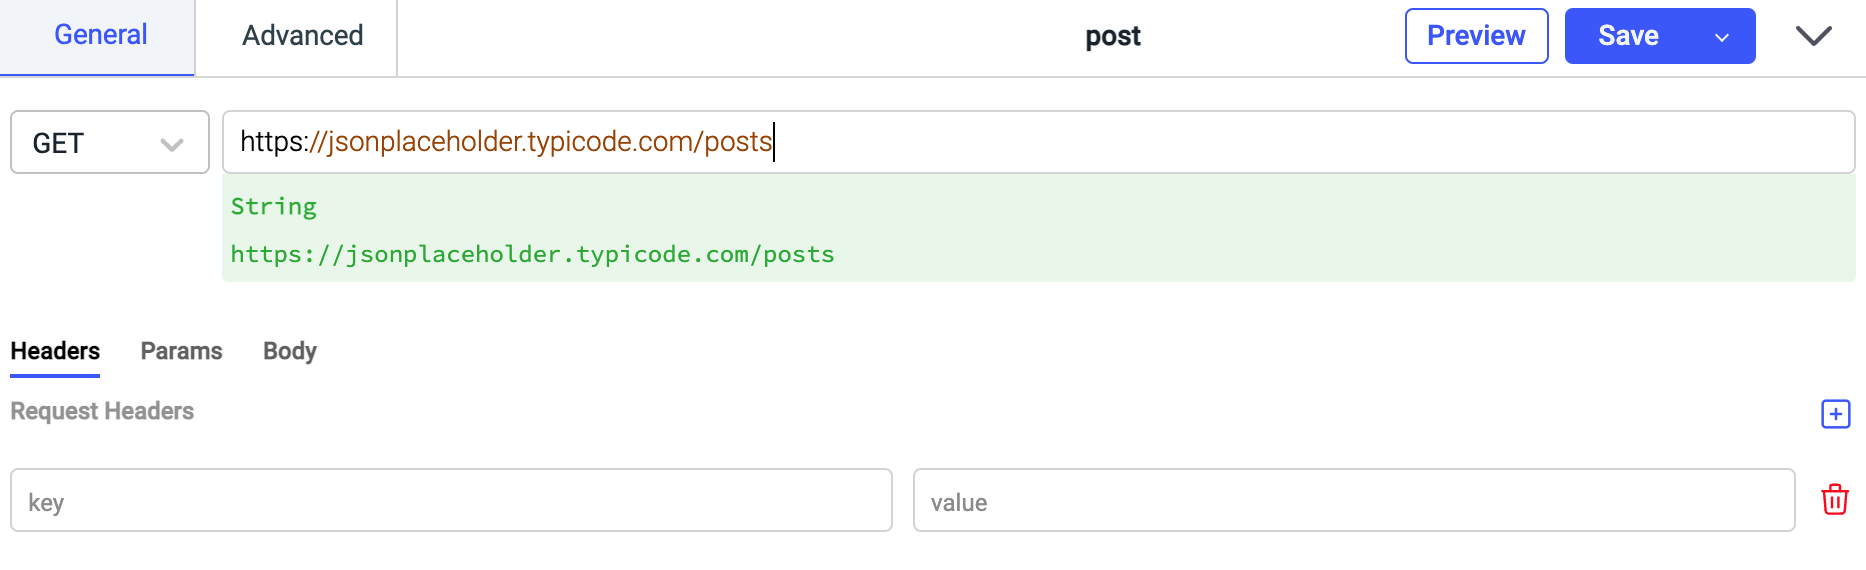Click the Preview button
1866x570 pixels.
point(1476,36)
